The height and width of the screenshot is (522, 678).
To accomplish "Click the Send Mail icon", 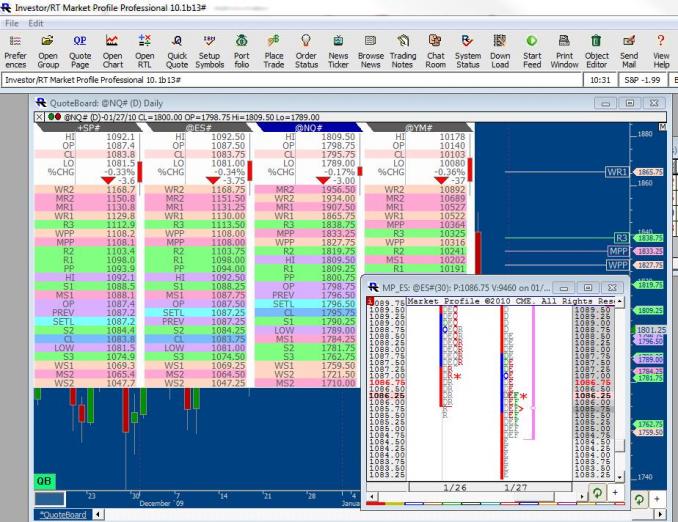I will coord(629,51).
